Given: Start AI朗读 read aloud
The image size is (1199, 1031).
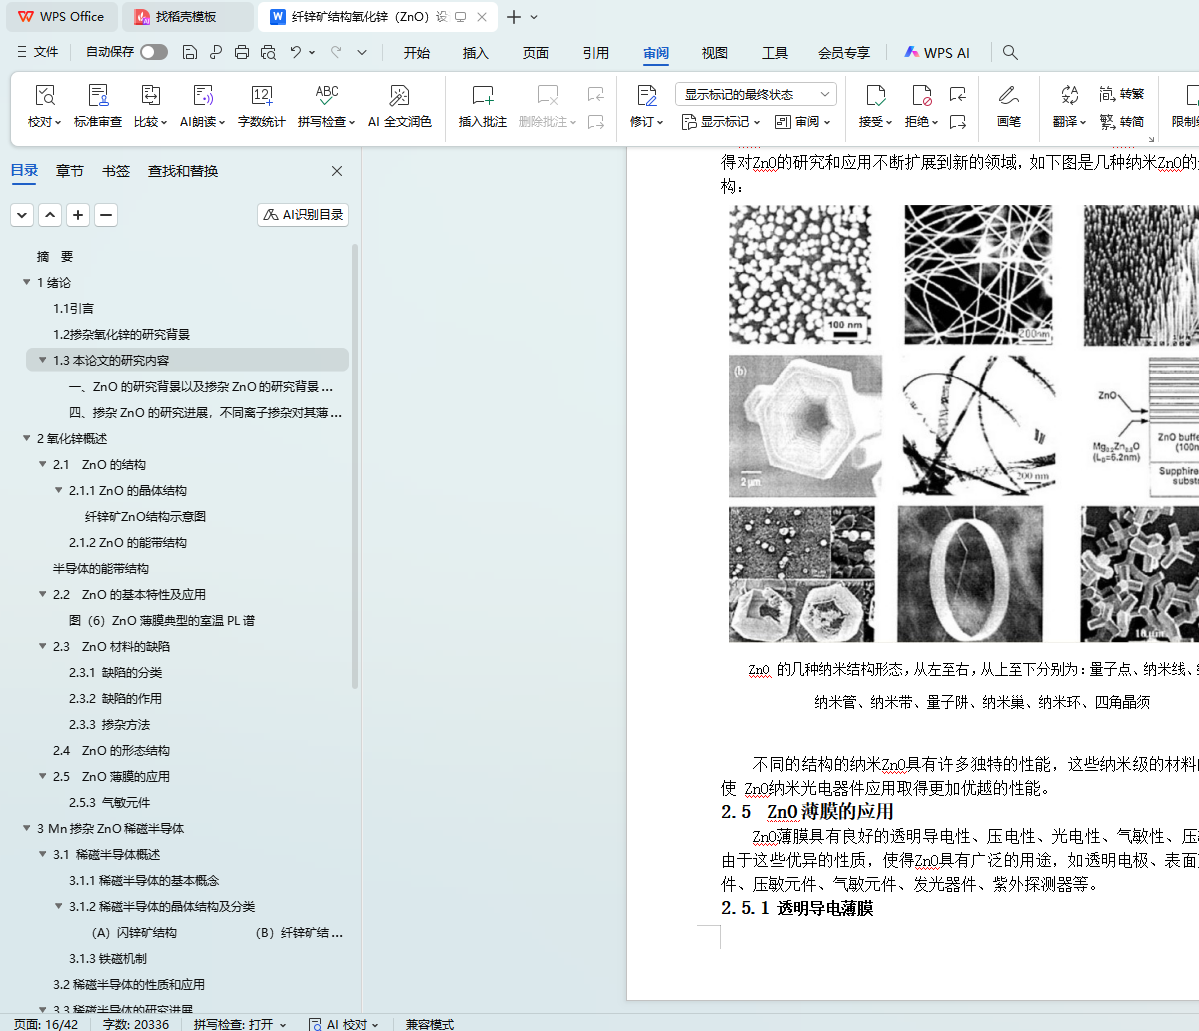Looking at the screenshot, I should (202, 97).
